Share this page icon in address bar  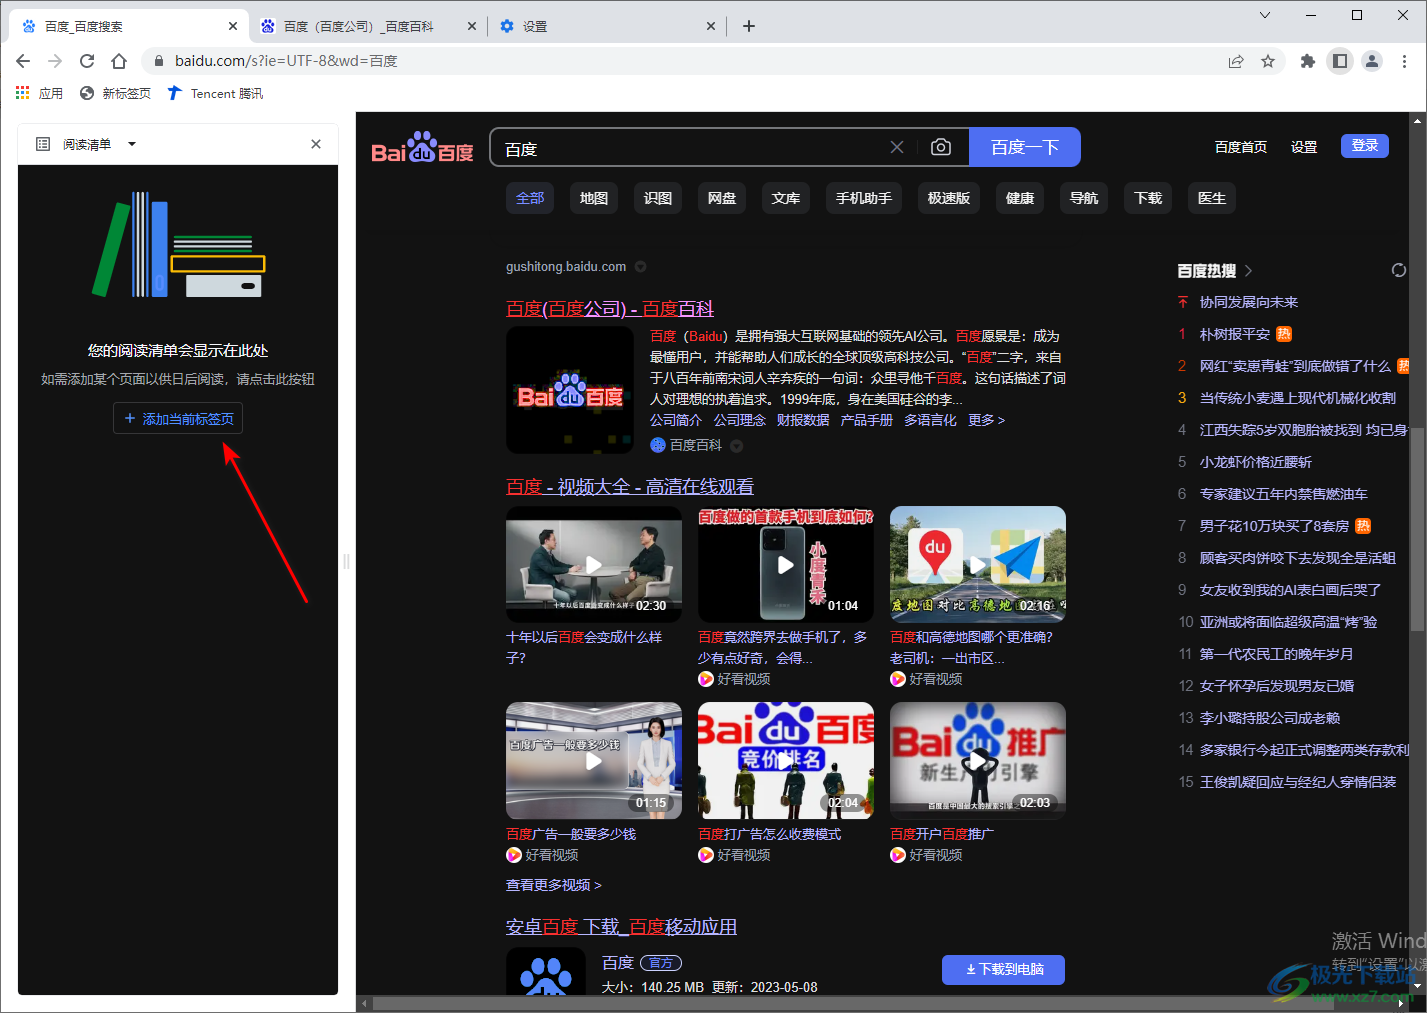[1236, 61]
